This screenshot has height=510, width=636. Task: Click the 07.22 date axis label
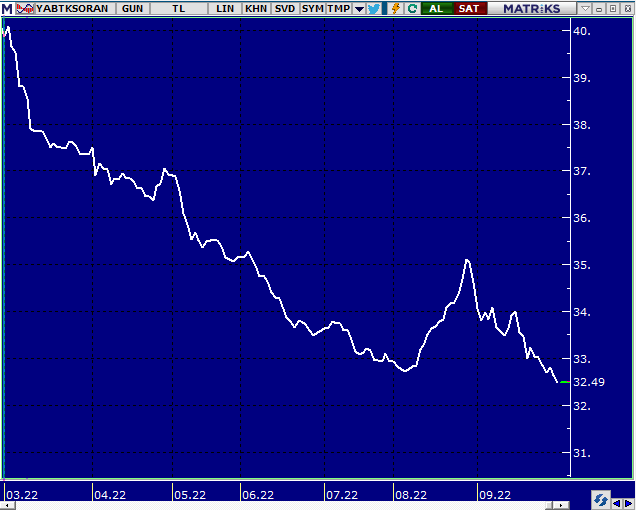coord(342,495)
